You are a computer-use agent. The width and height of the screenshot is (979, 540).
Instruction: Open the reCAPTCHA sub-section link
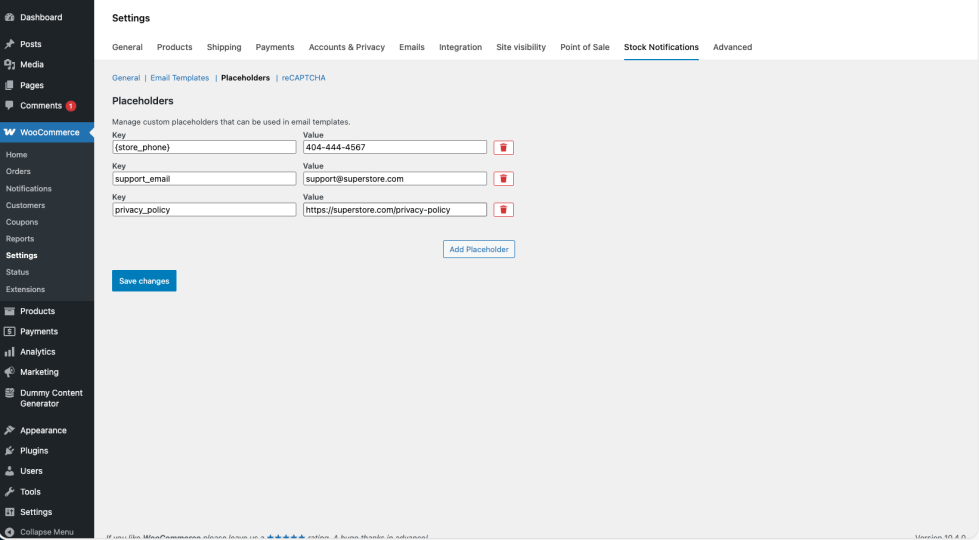tap(303, 78)
